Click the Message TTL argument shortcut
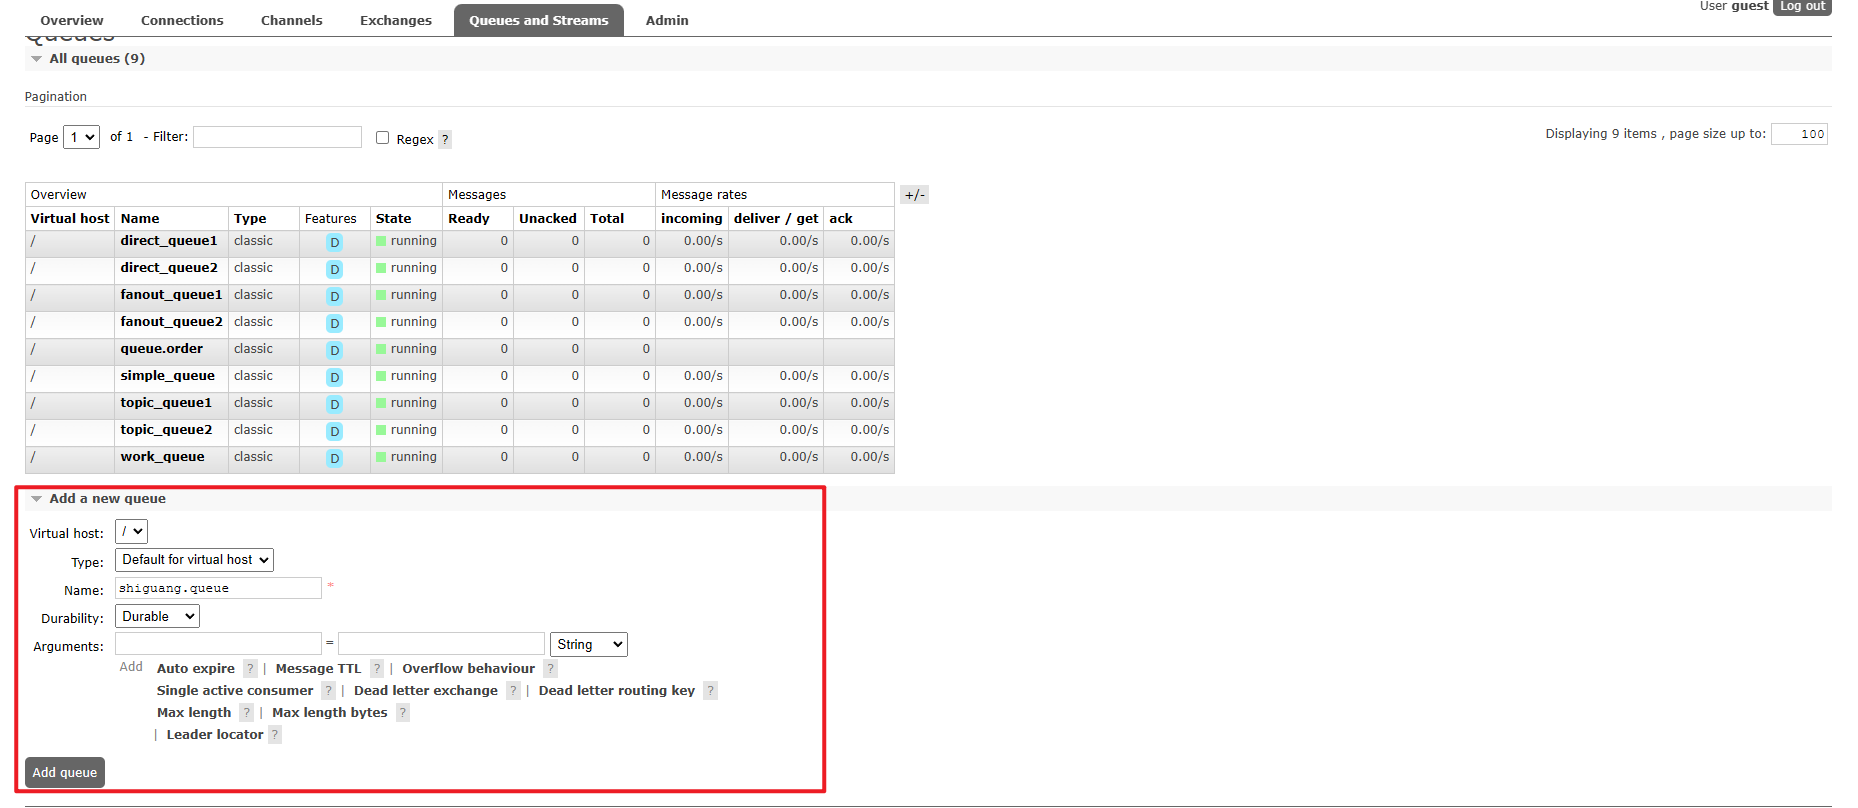 coord(319,669)
